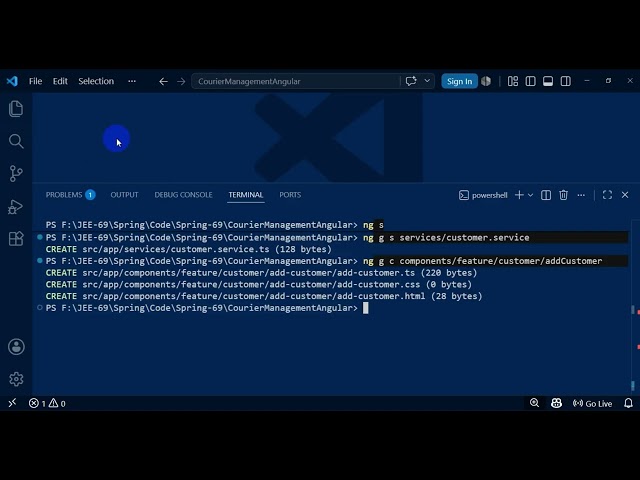Open the notifications bell
This screenshot has width=640, height=480.
(x=629, y=403)
